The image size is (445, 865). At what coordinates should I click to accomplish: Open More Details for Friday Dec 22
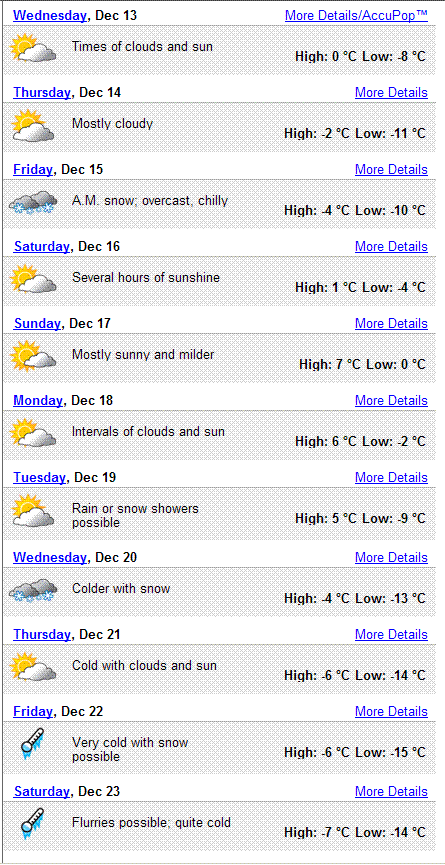(392, 711)
